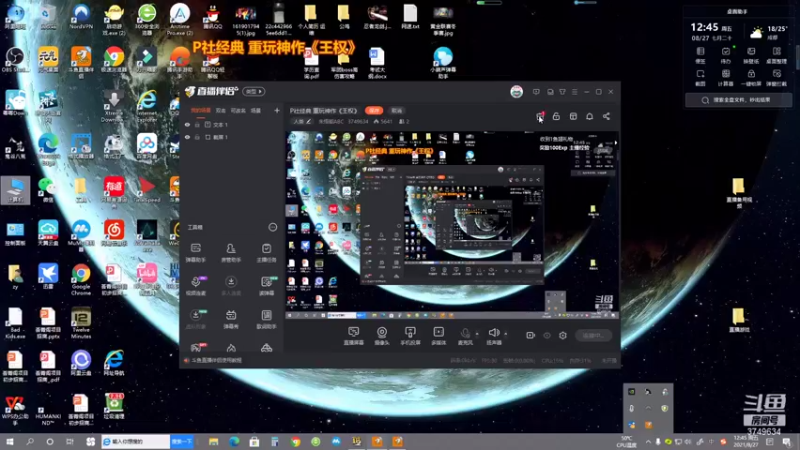This screenshot has width=800, height=450.
Task: Open Google Chrome desktop shortcut
Action: click(81, 280)
